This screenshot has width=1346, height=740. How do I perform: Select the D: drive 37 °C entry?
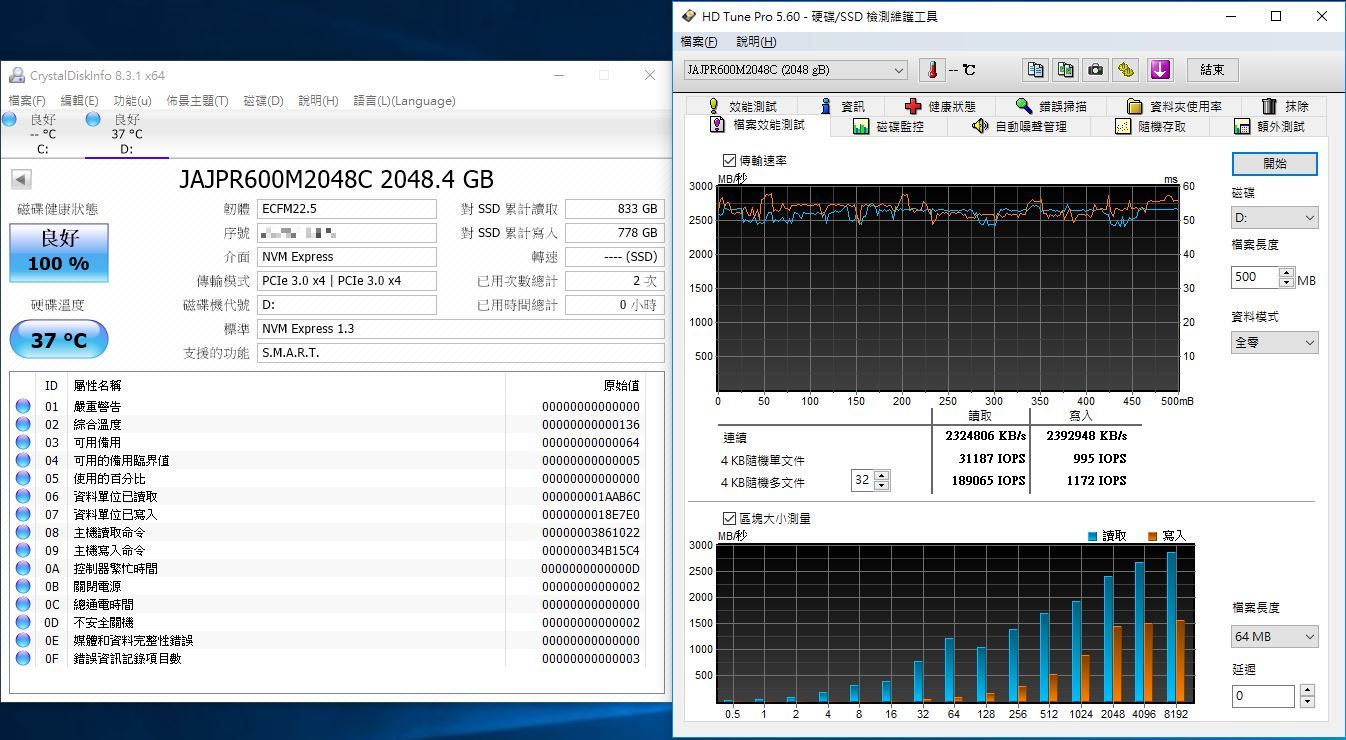click(127, 134)
